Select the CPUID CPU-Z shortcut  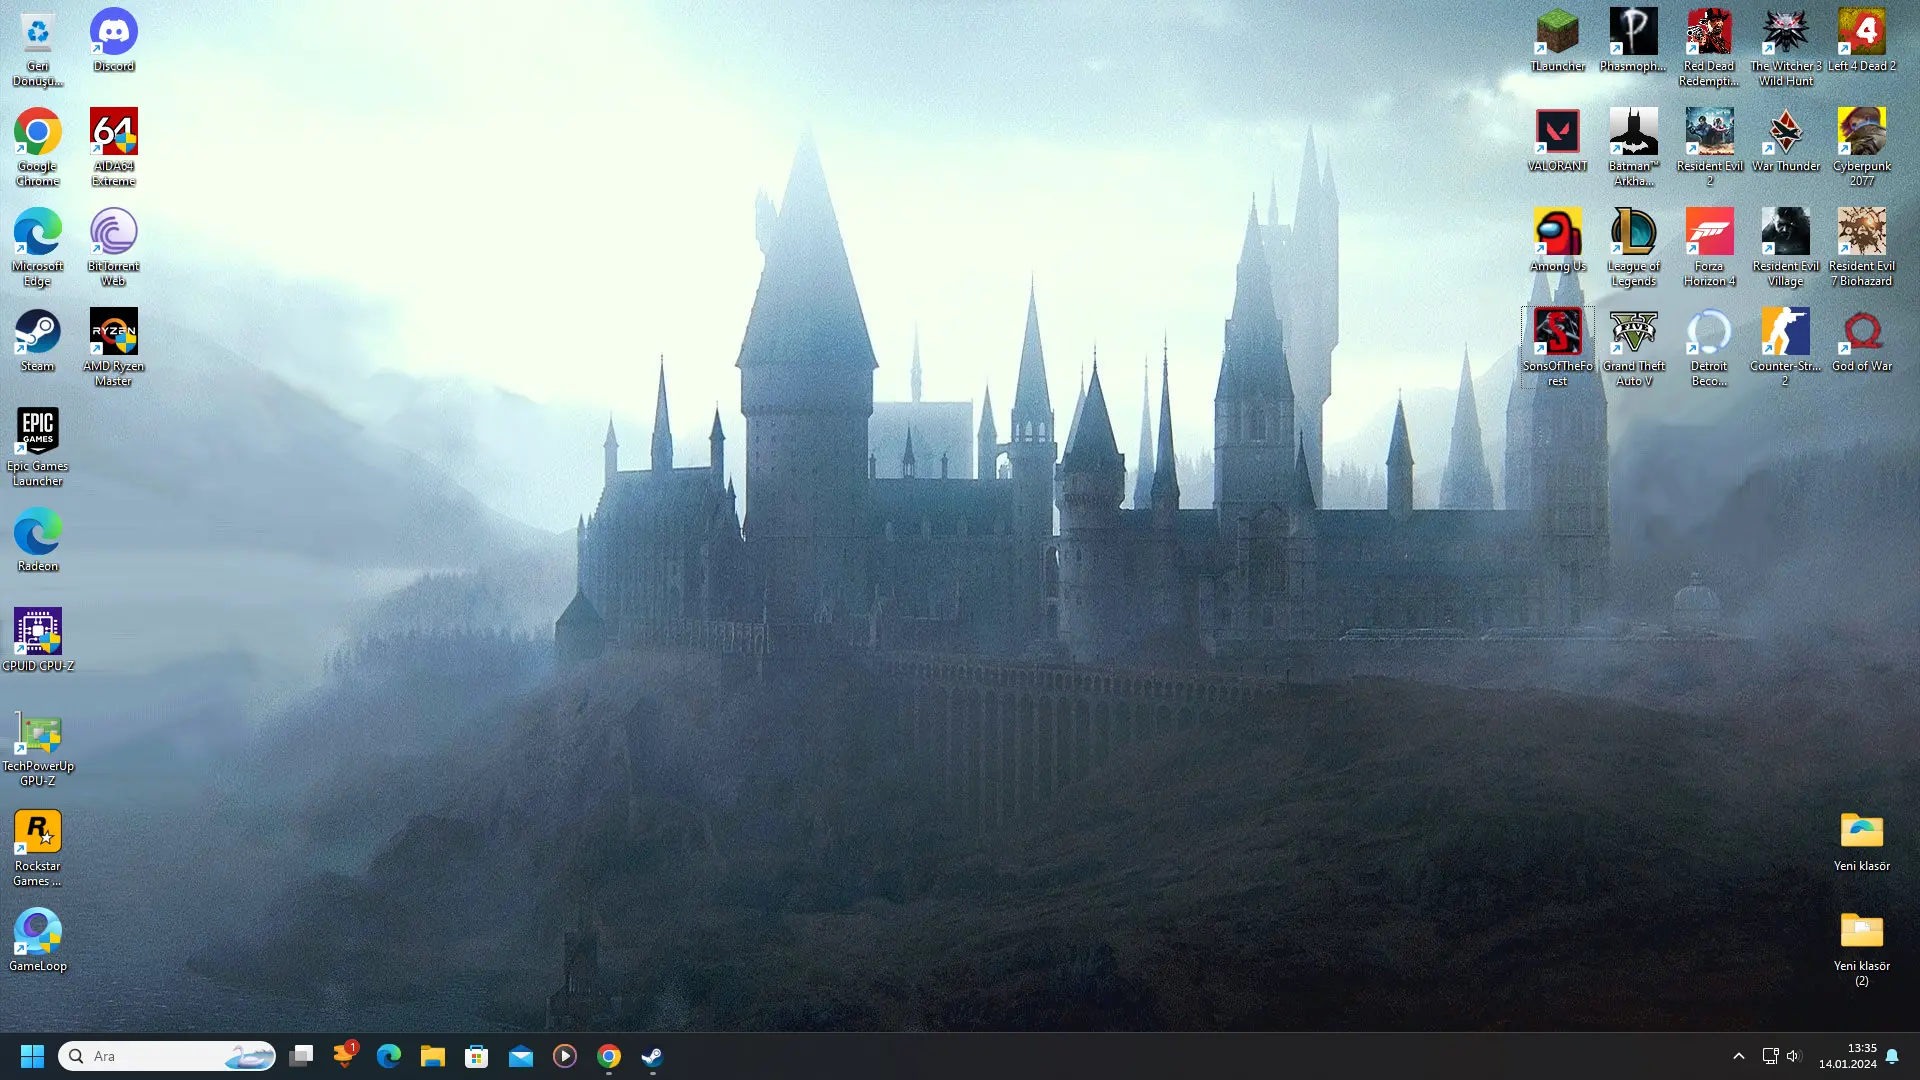[37, 641]
